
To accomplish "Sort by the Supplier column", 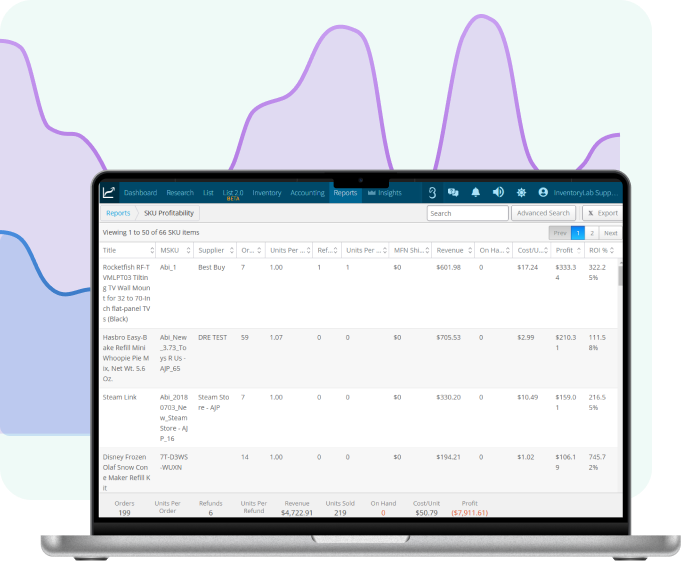I will 215,251.
